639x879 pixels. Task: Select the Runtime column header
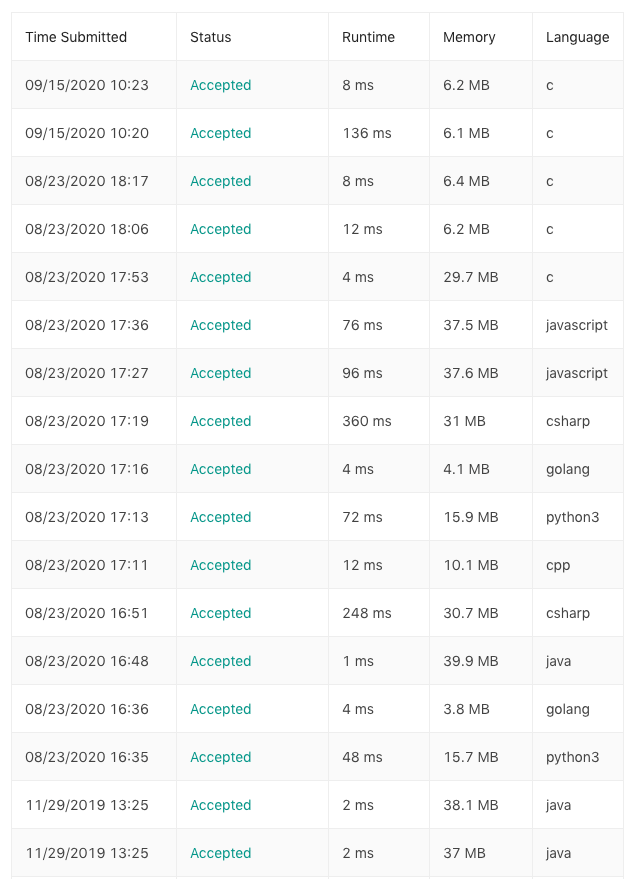[368, 37]
